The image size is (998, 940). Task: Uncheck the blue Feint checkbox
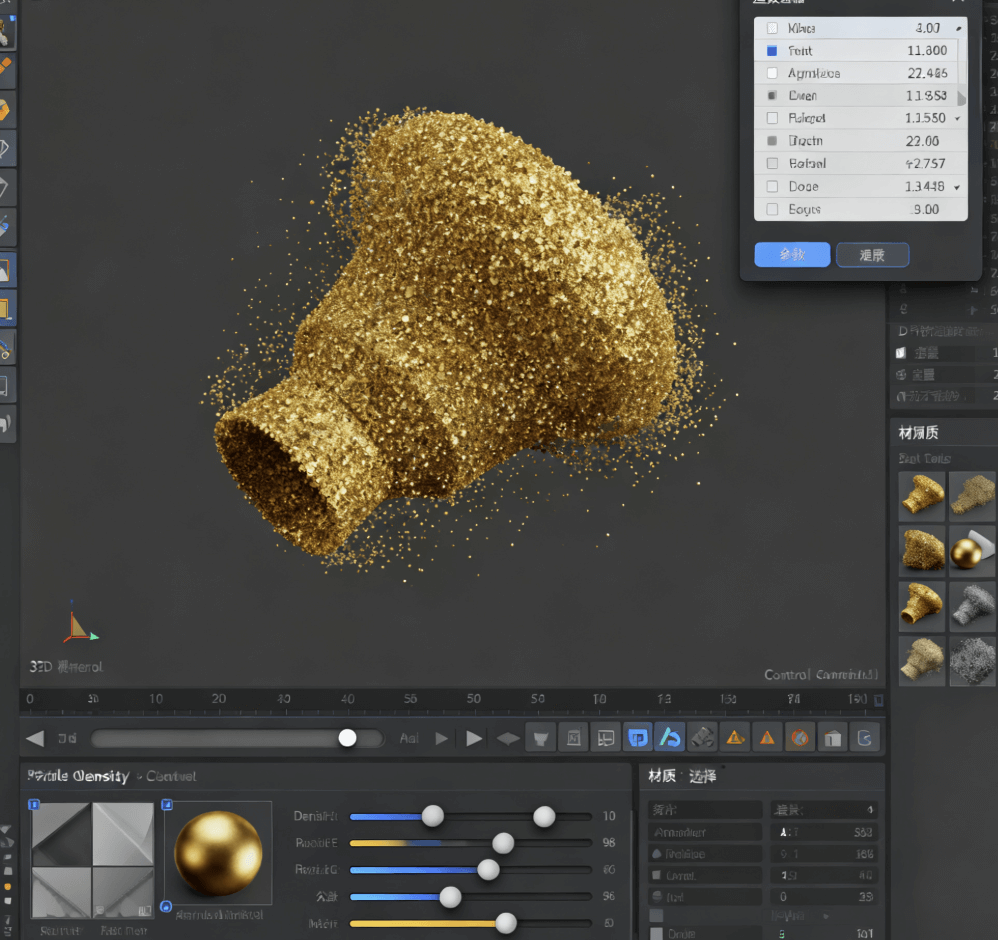[772, 51]
